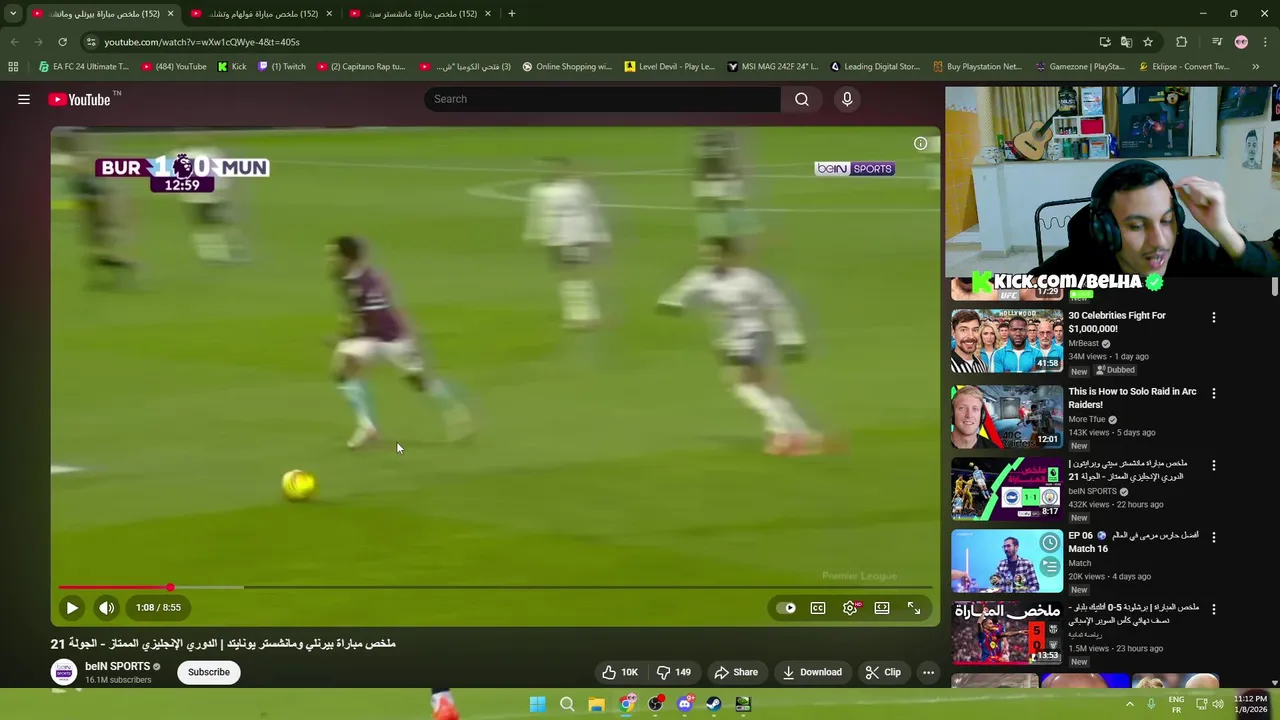Open Windows Start menu
This screenshot has width=1280, height=720.
[x=537, y=704]
